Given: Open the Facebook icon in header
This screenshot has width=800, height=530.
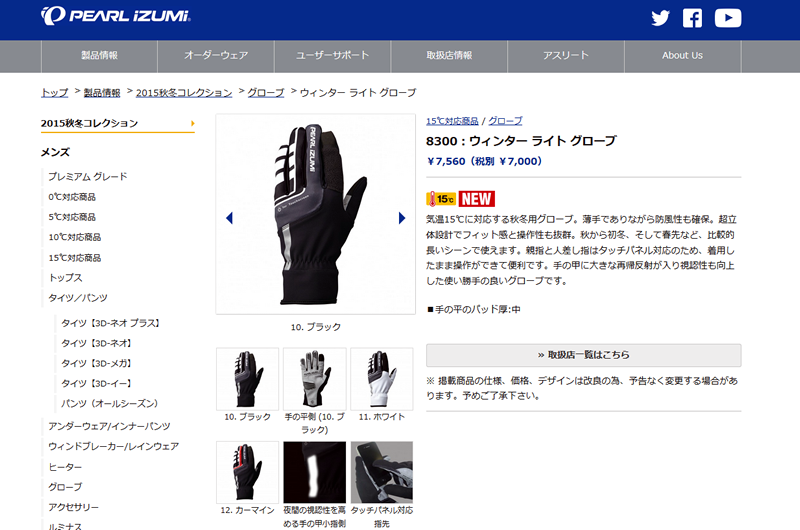Looking at the screenshot, I should click(692, 18).
